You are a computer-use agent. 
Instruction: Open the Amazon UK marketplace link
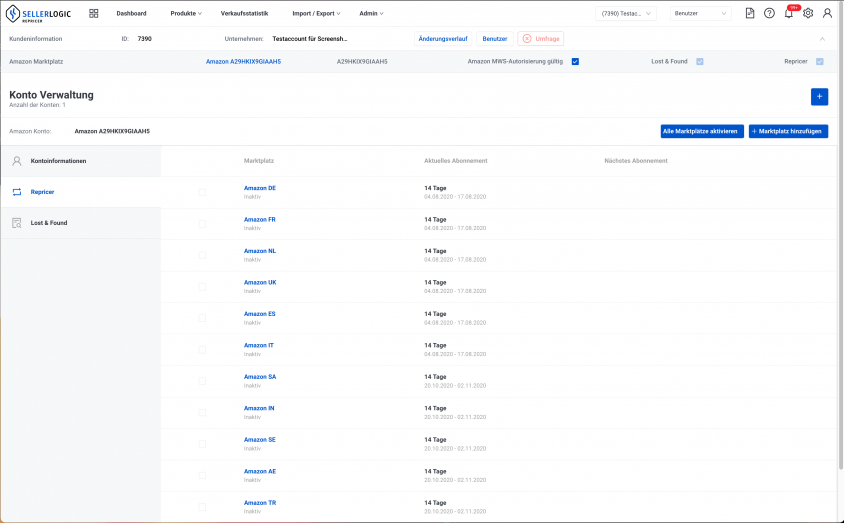tap(260, 282)
